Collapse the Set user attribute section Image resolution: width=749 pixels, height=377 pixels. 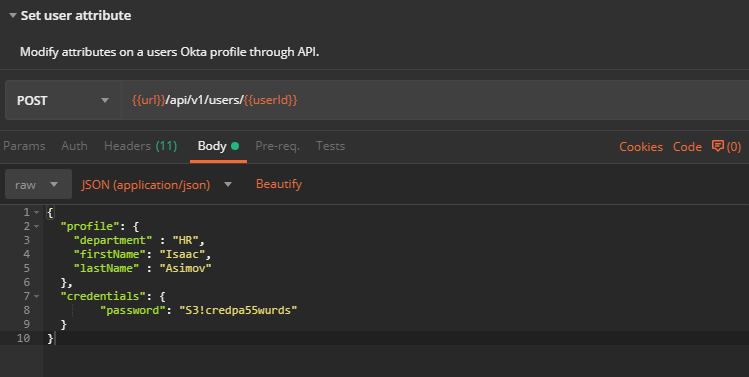pos(12,15)
